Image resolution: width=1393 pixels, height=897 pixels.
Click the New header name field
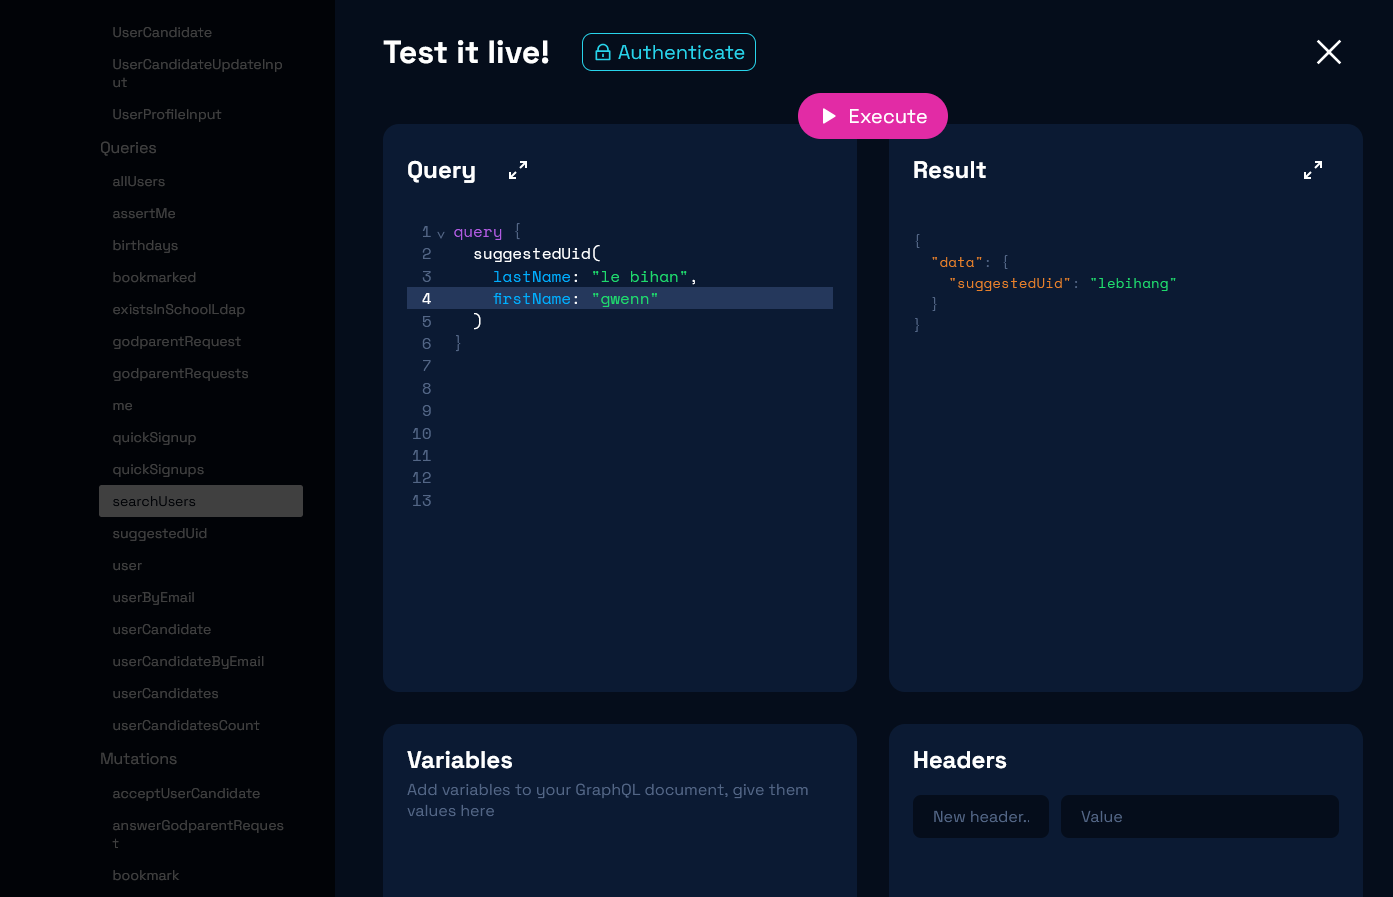[980, 817]
